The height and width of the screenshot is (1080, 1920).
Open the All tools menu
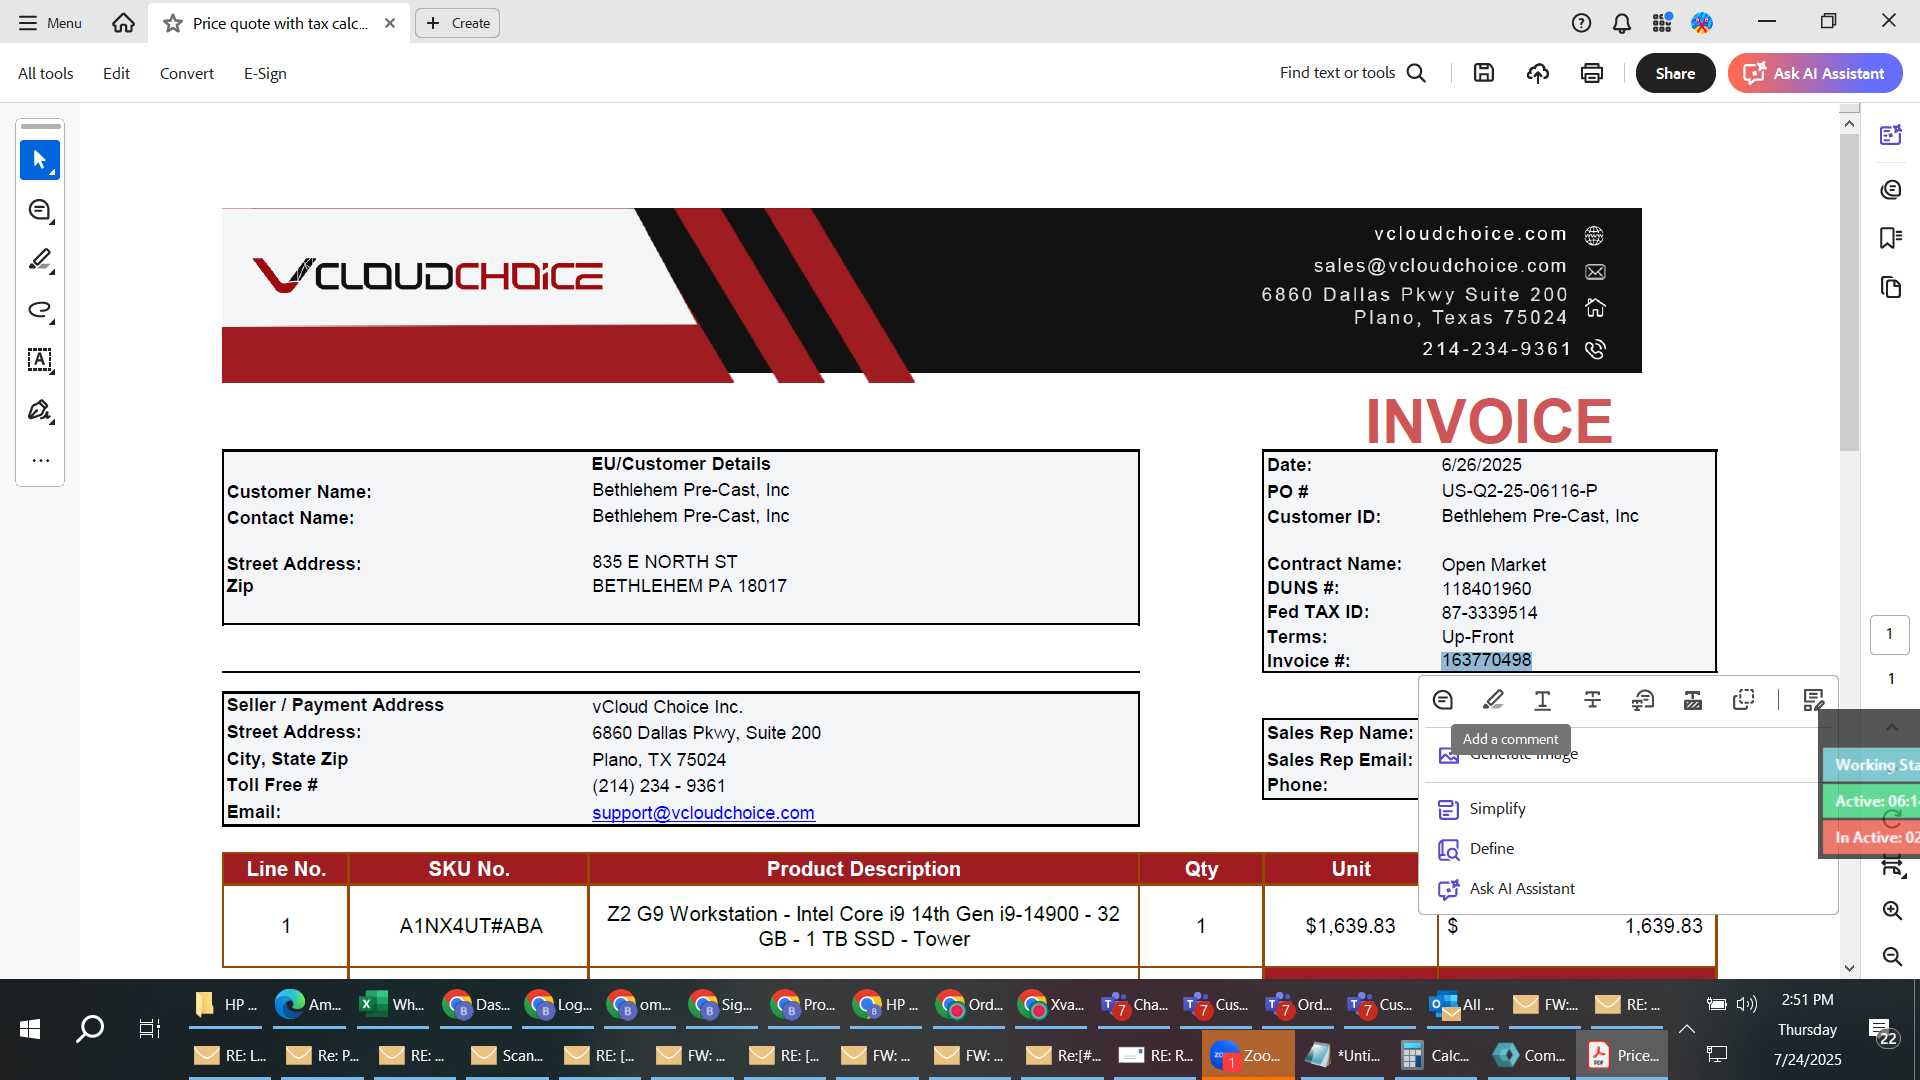(x=45, y=73)
